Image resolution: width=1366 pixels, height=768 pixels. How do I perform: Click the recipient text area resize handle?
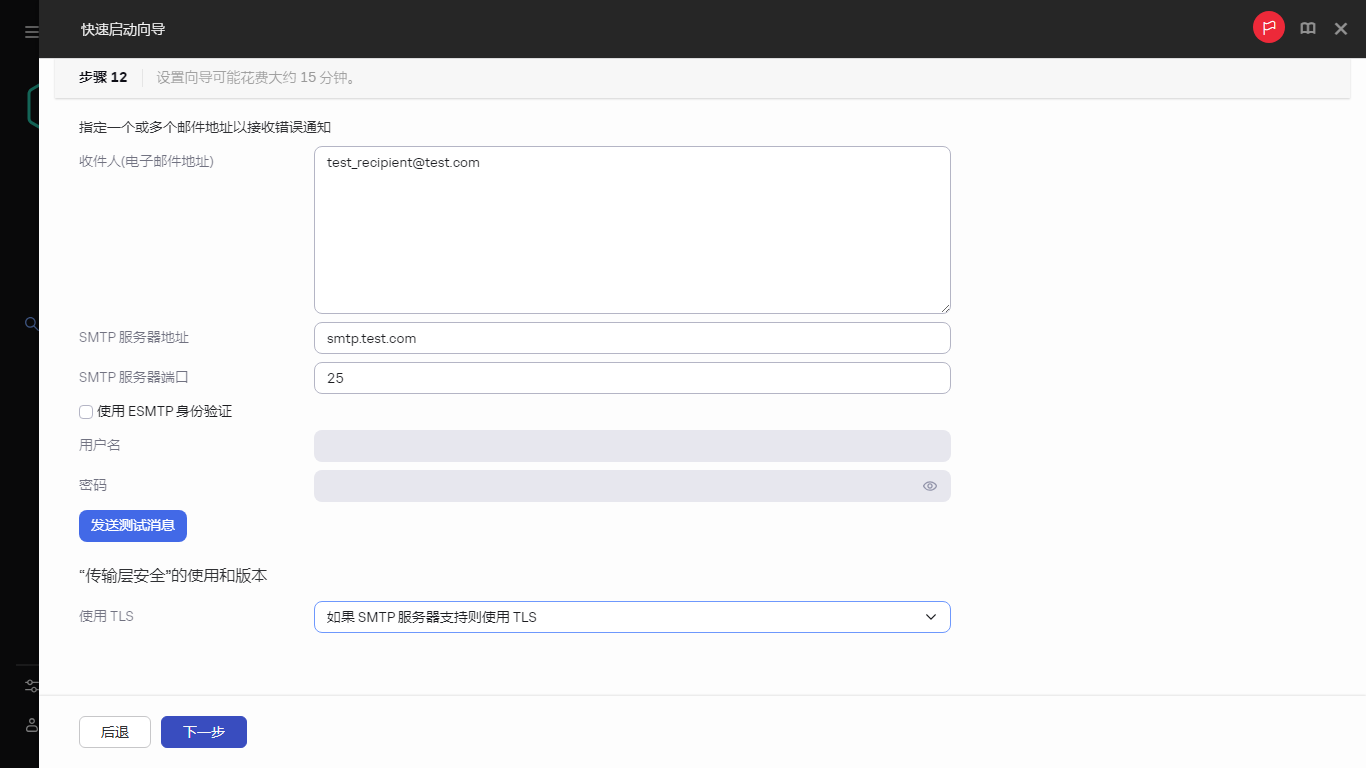tap(944, 308)
